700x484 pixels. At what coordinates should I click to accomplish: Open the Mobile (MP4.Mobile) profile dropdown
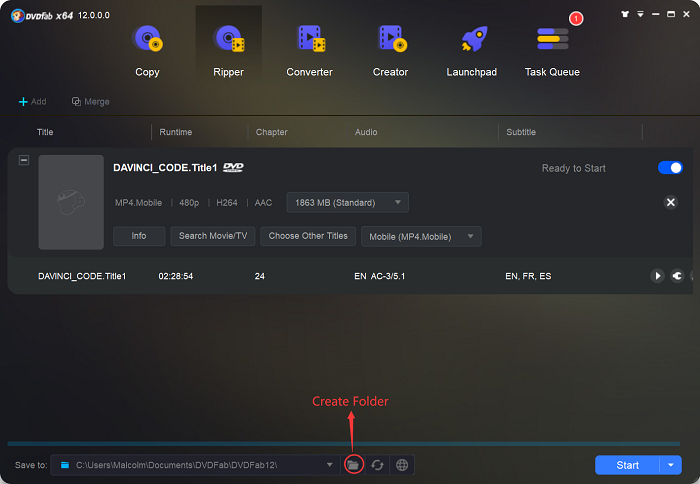click(421, 237)
